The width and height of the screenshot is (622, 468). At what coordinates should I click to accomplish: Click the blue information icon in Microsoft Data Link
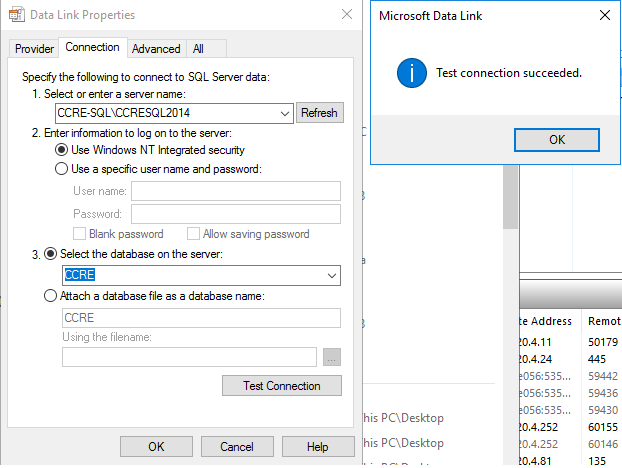pos(412,73)
